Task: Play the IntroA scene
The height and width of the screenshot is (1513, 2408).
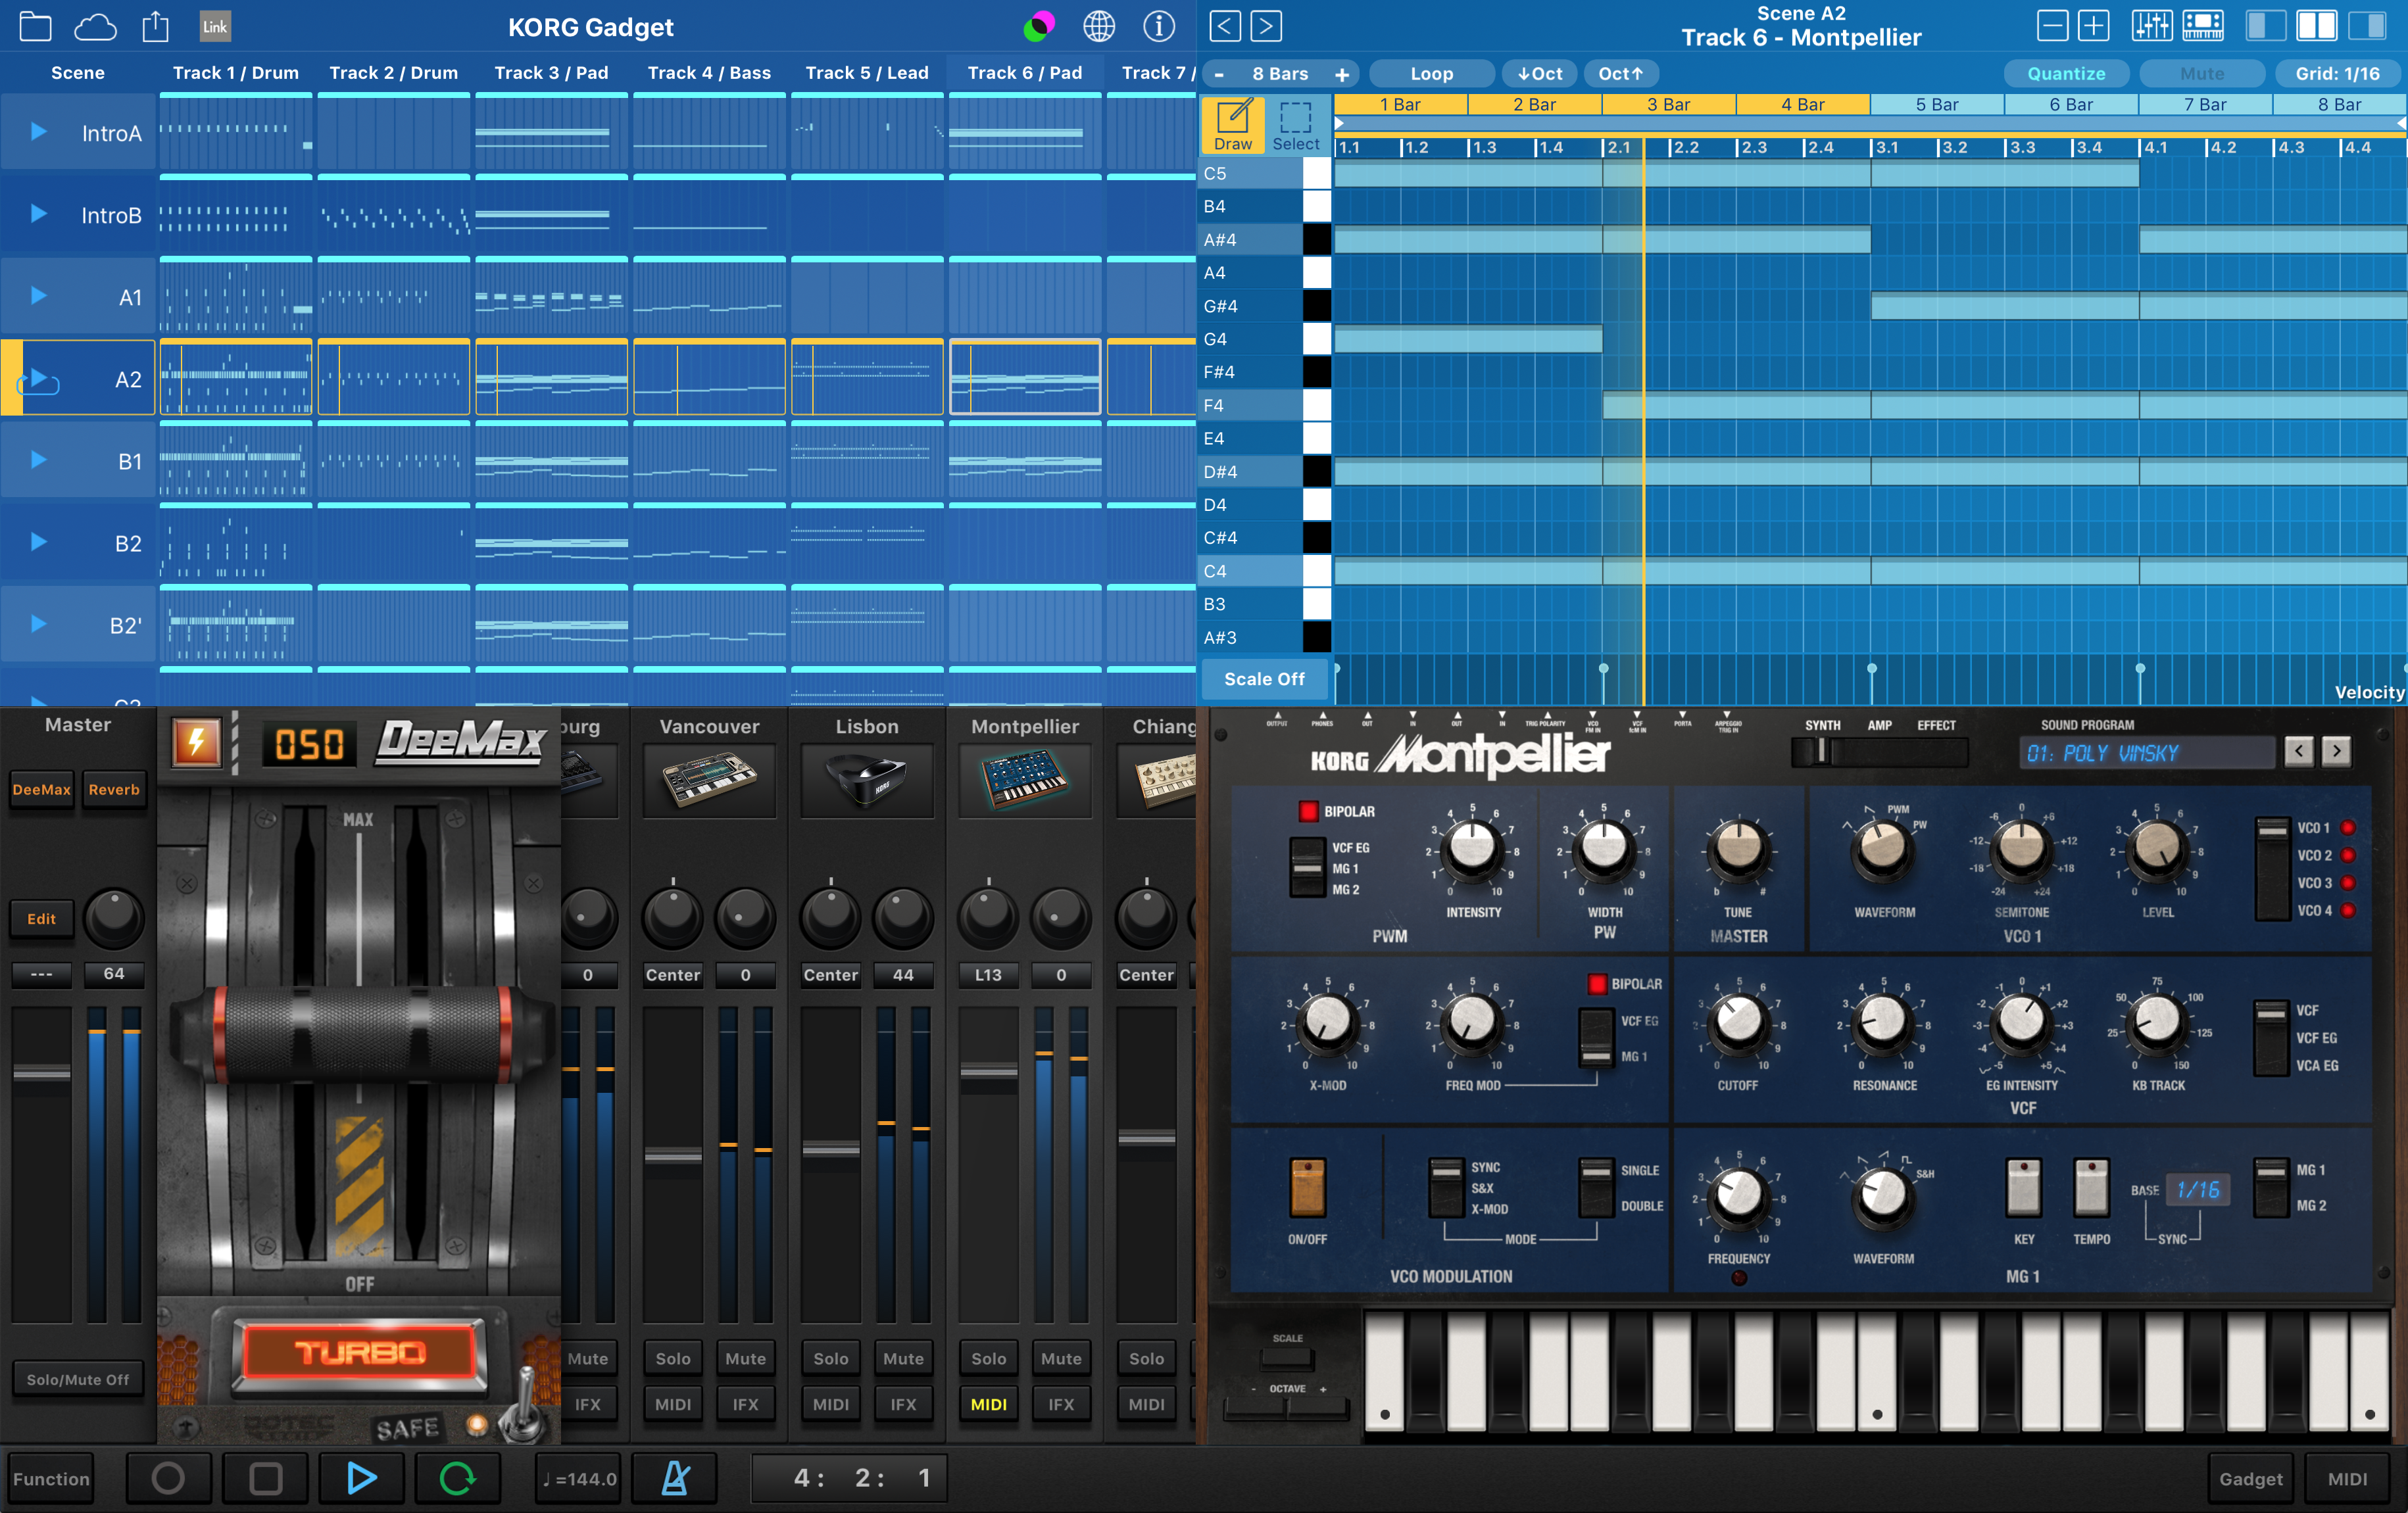Action: pyautogui.click(x=38, y=132)
